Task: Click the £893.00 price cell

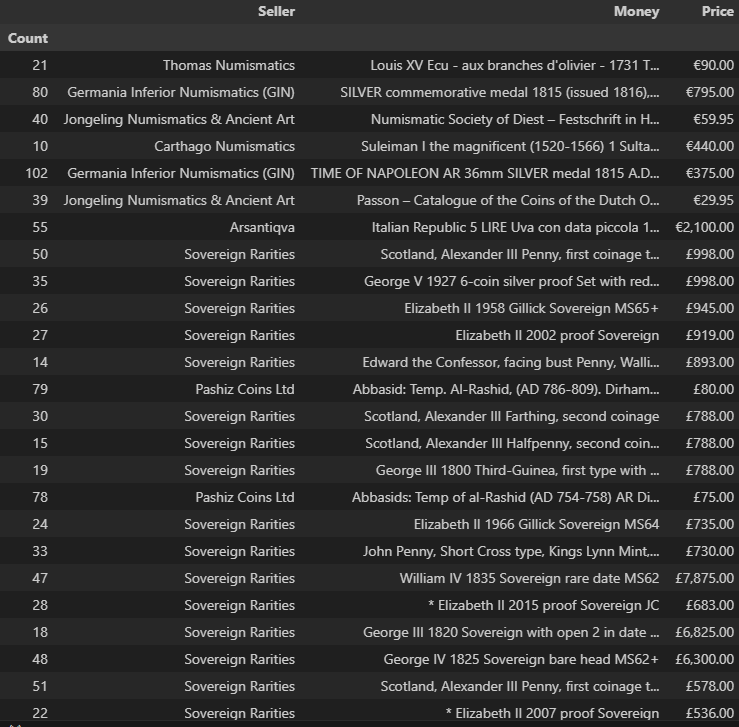Action: [x=709, y=362]
